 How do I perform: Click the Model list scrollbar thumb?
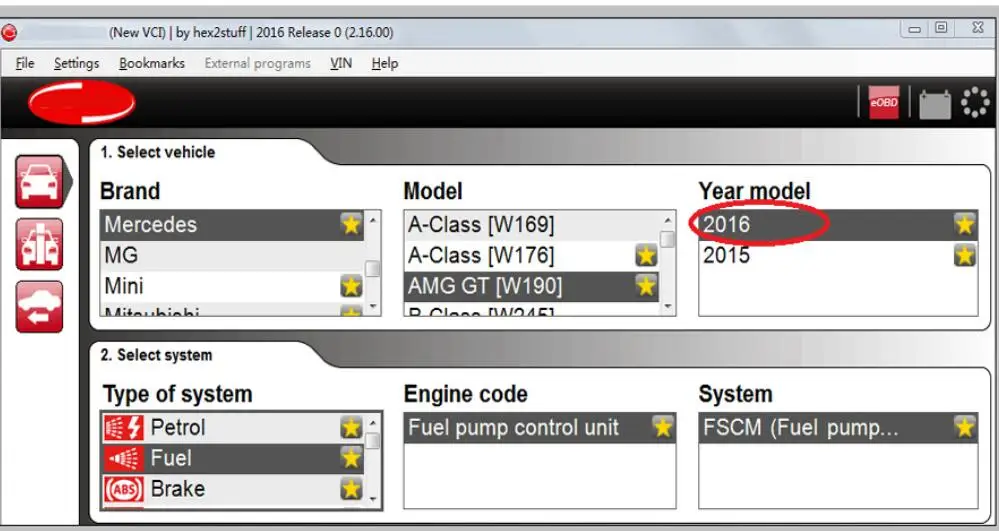667,240
